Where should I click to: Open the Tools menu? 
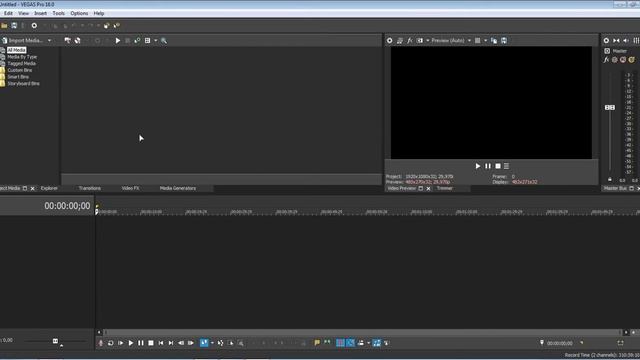(x=58, y=13)
